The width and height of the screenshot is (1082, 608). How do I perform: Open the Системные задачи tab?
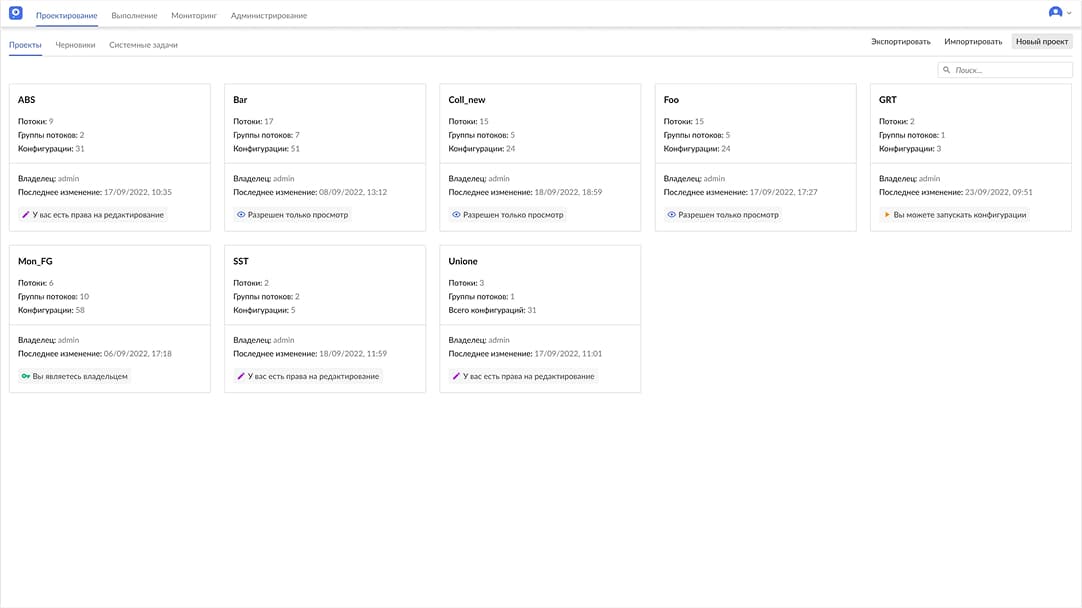[x=142, y=44]
